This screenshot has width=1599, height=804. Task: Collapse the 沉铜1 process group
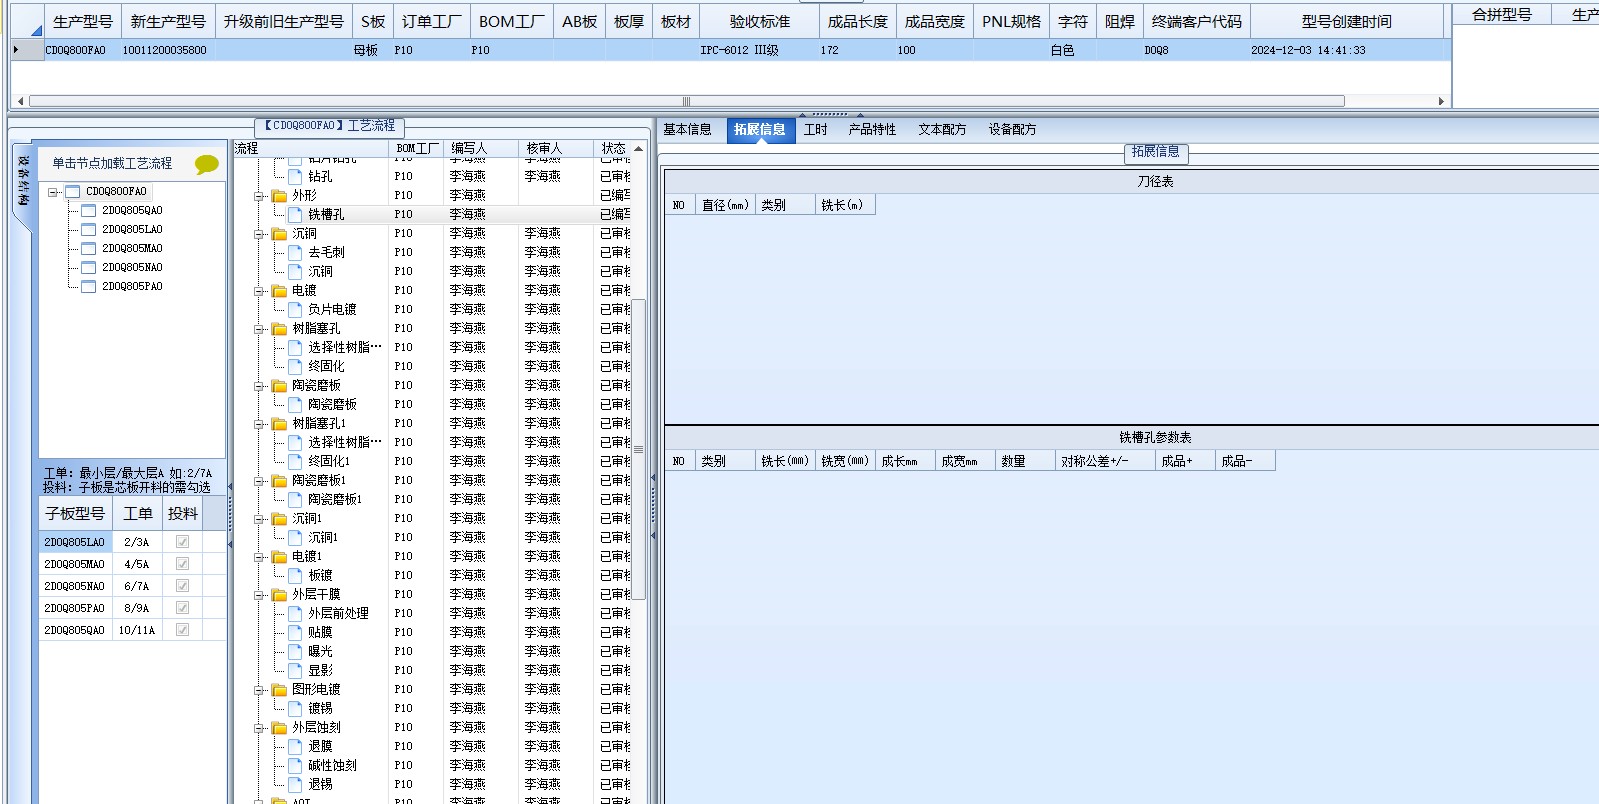(x=259, y=518)
